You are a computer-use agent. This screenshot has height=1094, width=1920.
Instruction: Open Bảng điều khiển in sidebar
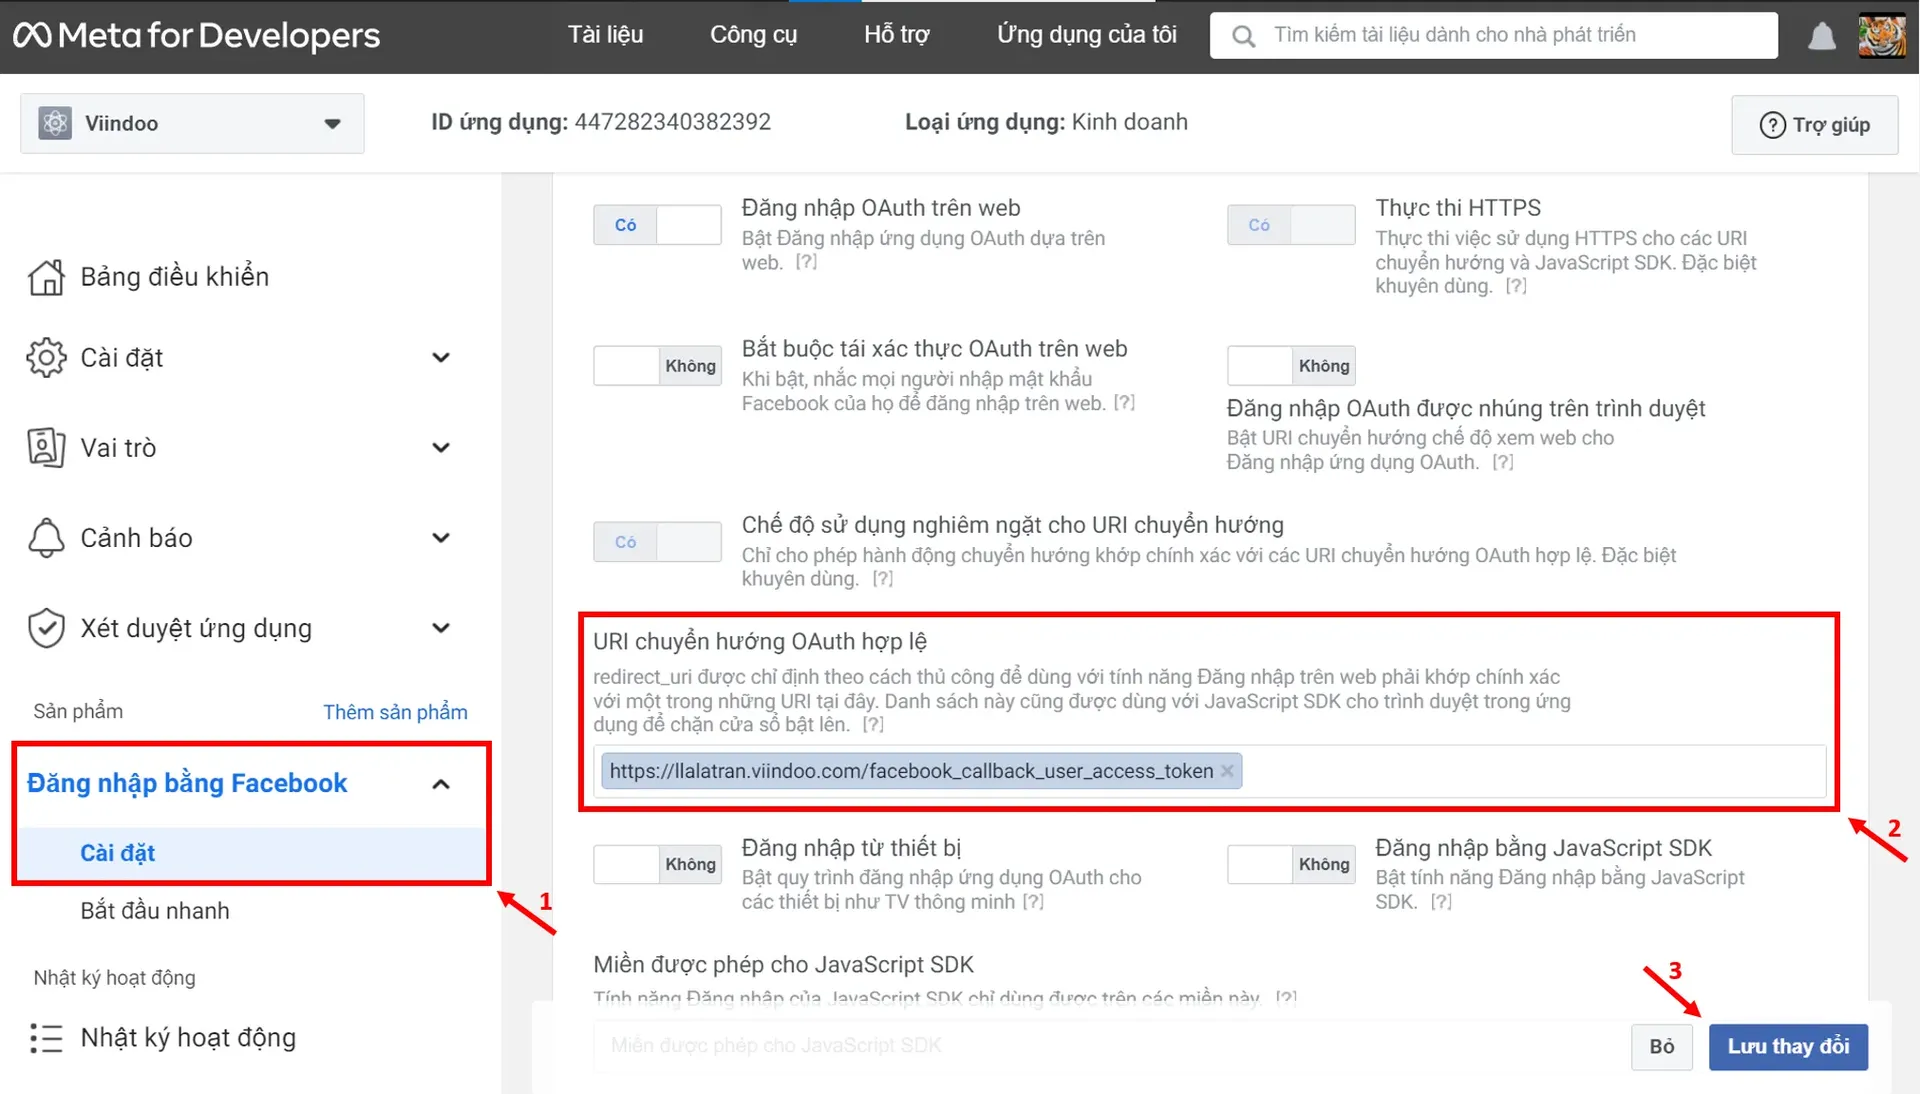coord(175,277)
